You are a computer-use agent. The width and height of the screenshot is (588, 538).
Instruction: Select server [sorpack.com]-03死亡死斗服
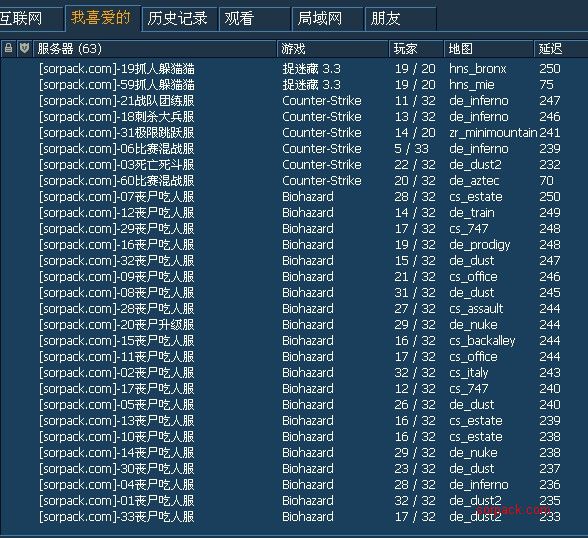(117, 165)
